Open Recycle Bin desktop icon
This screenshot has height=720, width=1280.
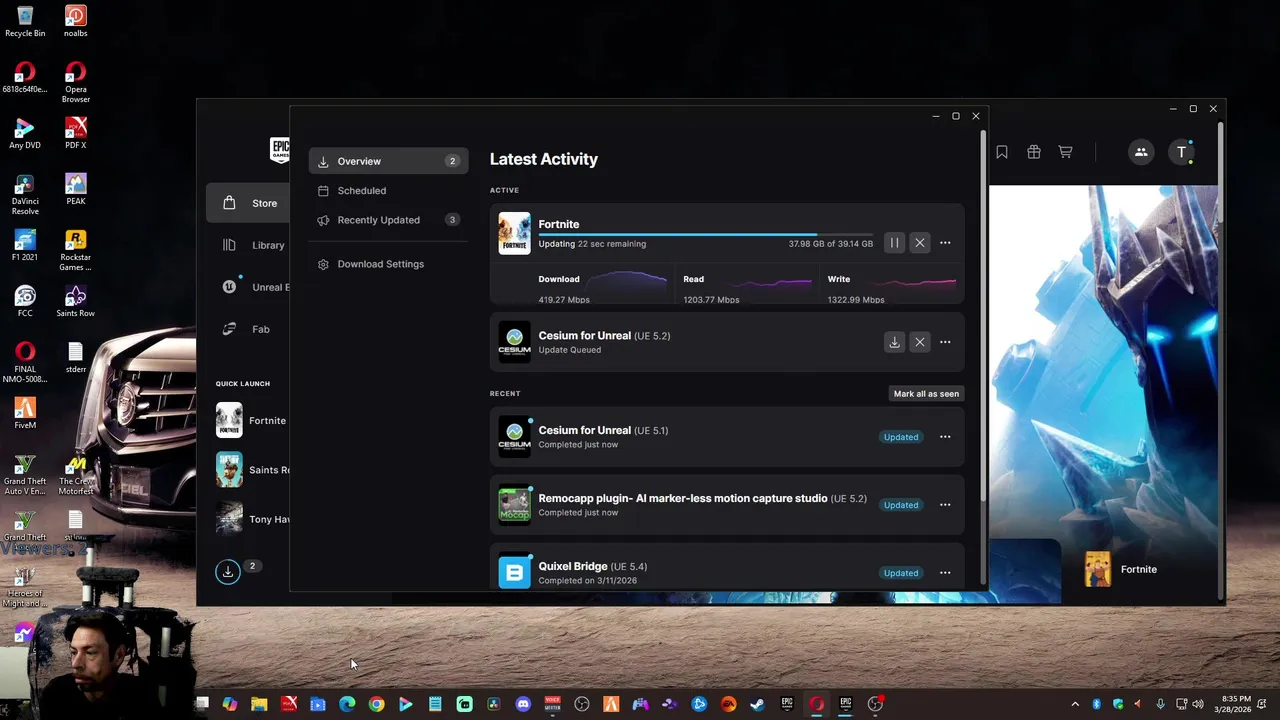pos(25,21)
